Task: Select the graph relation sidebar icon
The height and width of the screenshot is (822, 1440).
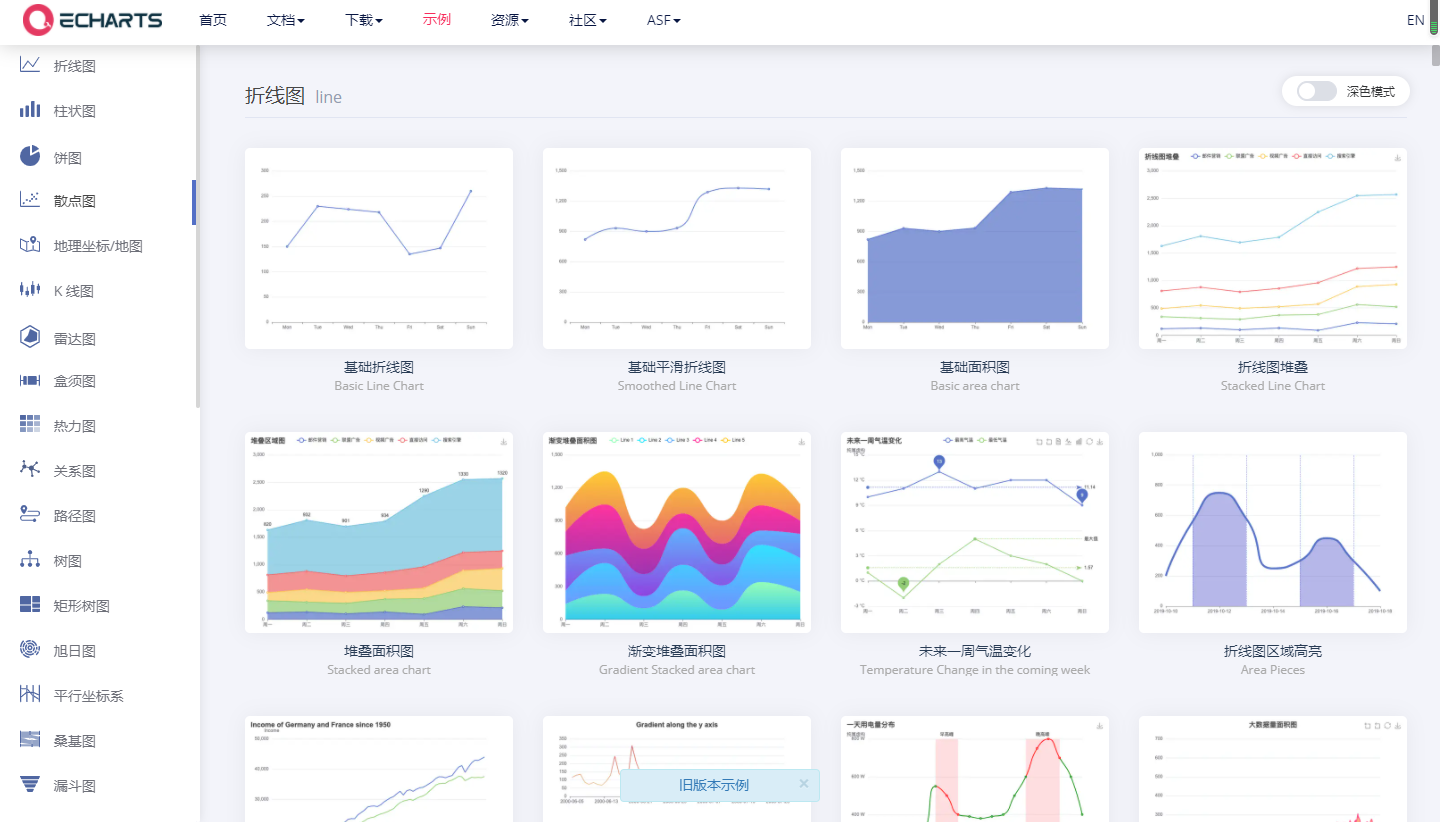Action: (x=30, y=470)
